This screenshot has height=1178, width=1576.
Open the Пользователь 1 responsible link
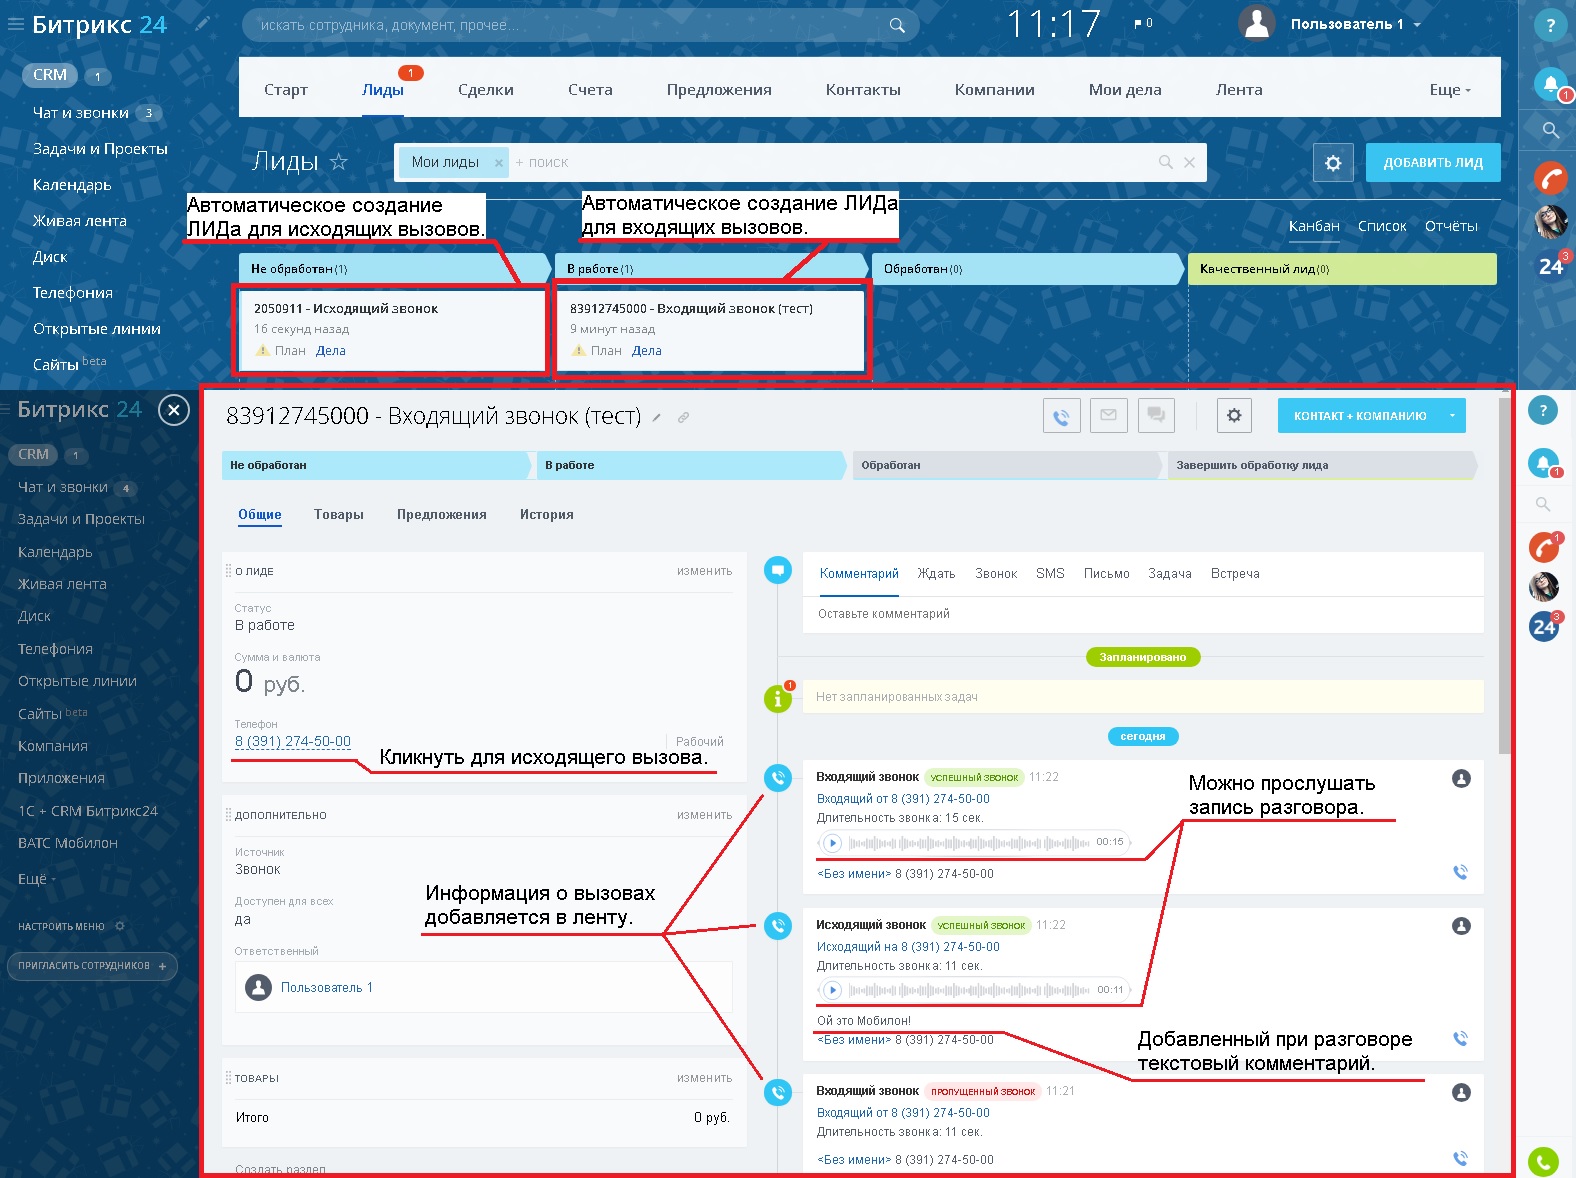click(327, 987)
